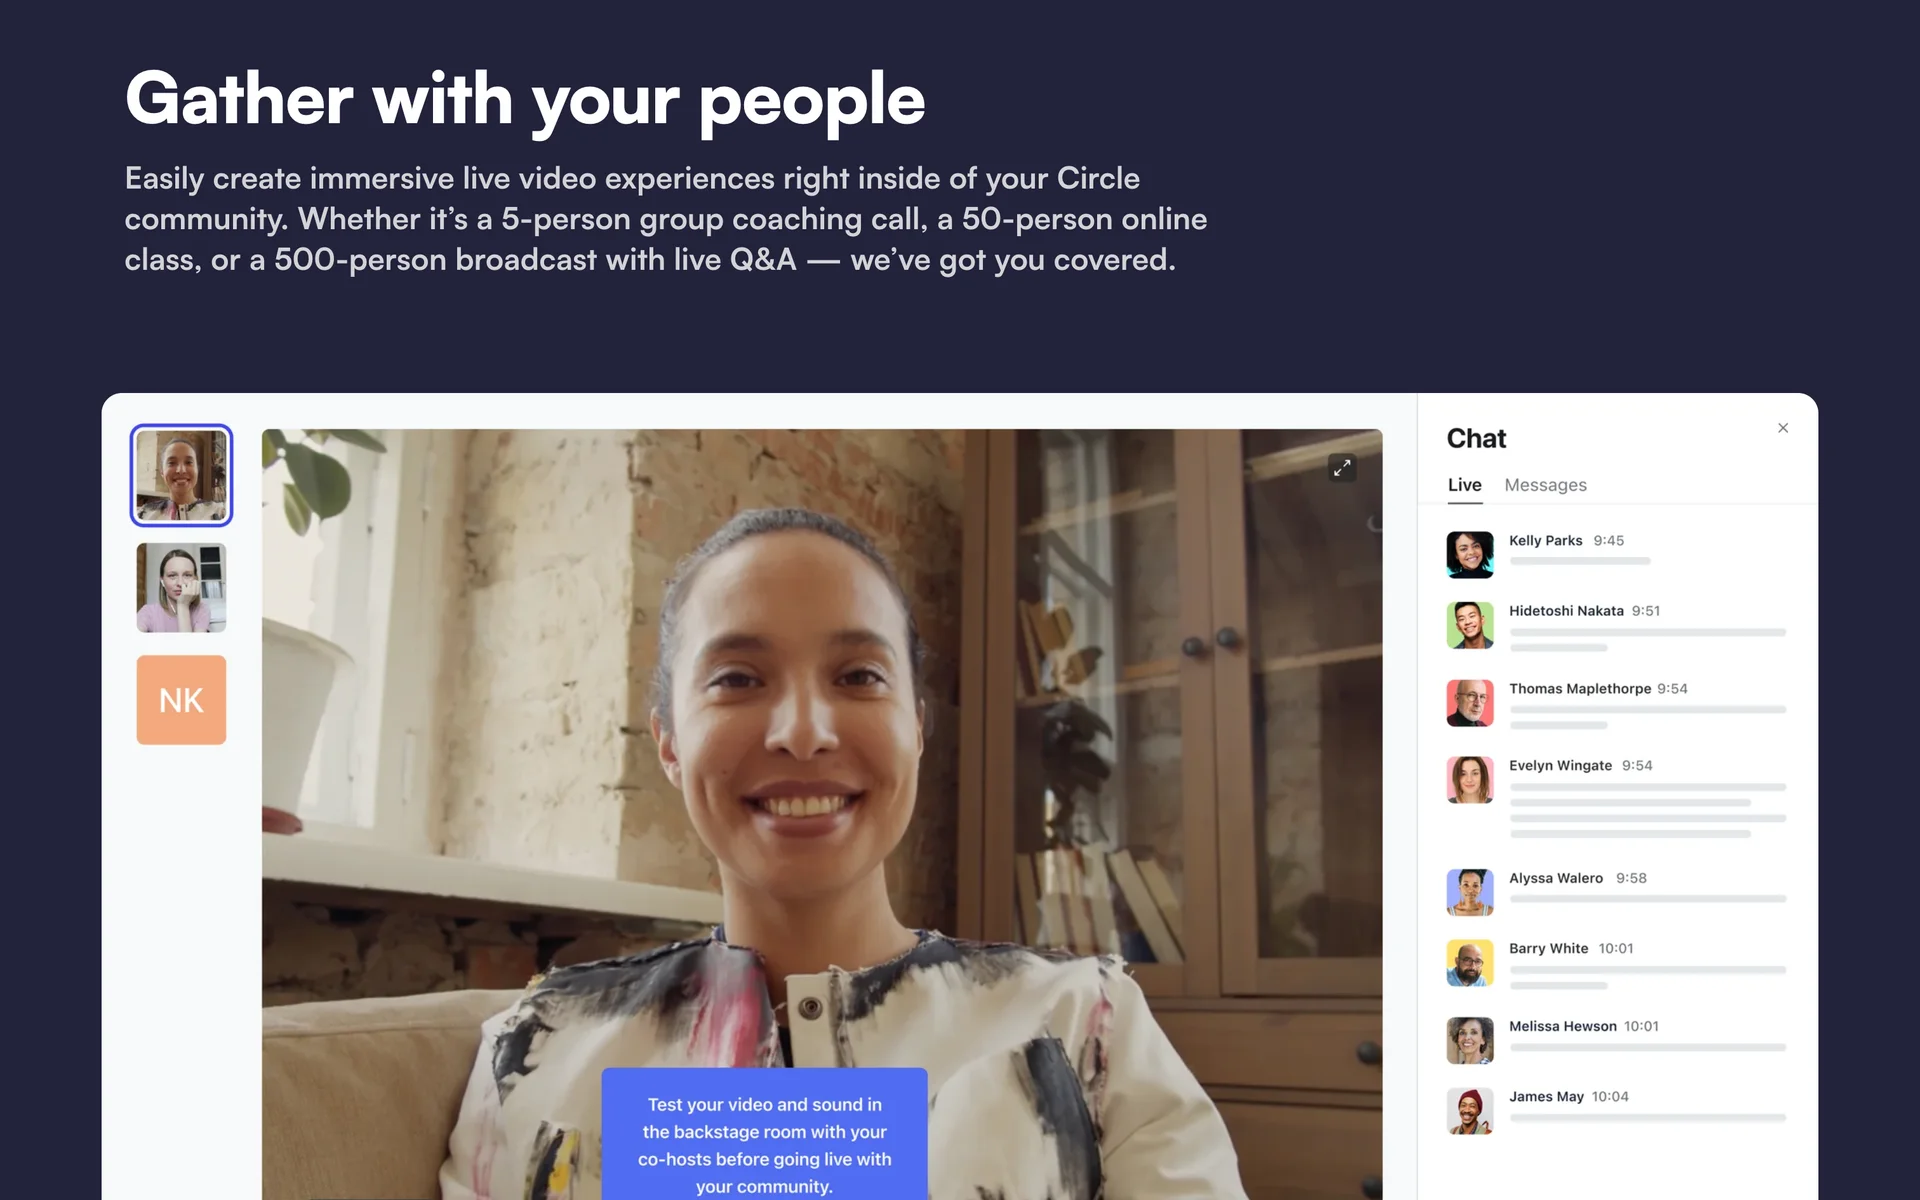
Task: Open James May's avatar
Action: click(1470, 1111)
